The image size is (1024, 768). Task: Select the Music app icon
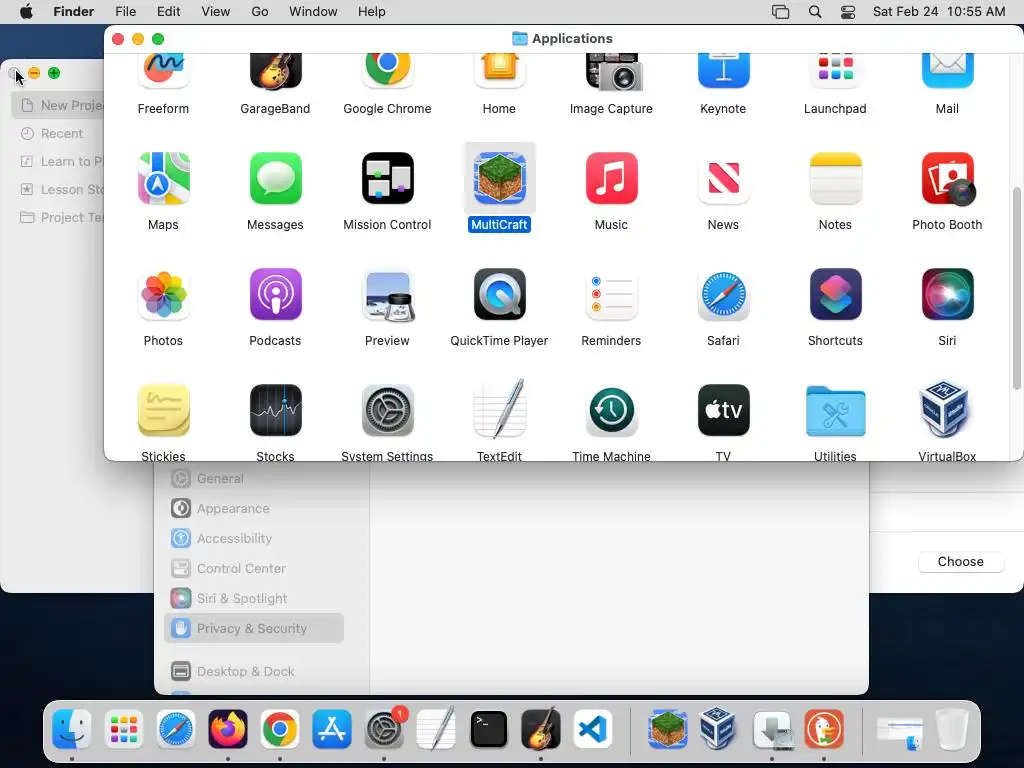click(x=612, y=178)
